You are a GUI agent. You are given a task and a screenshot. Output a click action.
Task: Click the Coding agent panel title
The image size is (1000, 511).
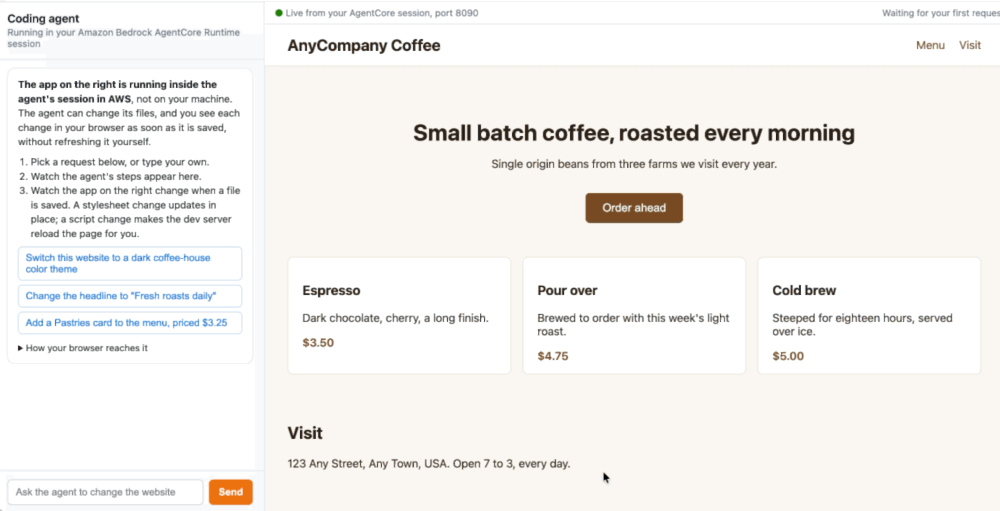(x=43, y=19)
